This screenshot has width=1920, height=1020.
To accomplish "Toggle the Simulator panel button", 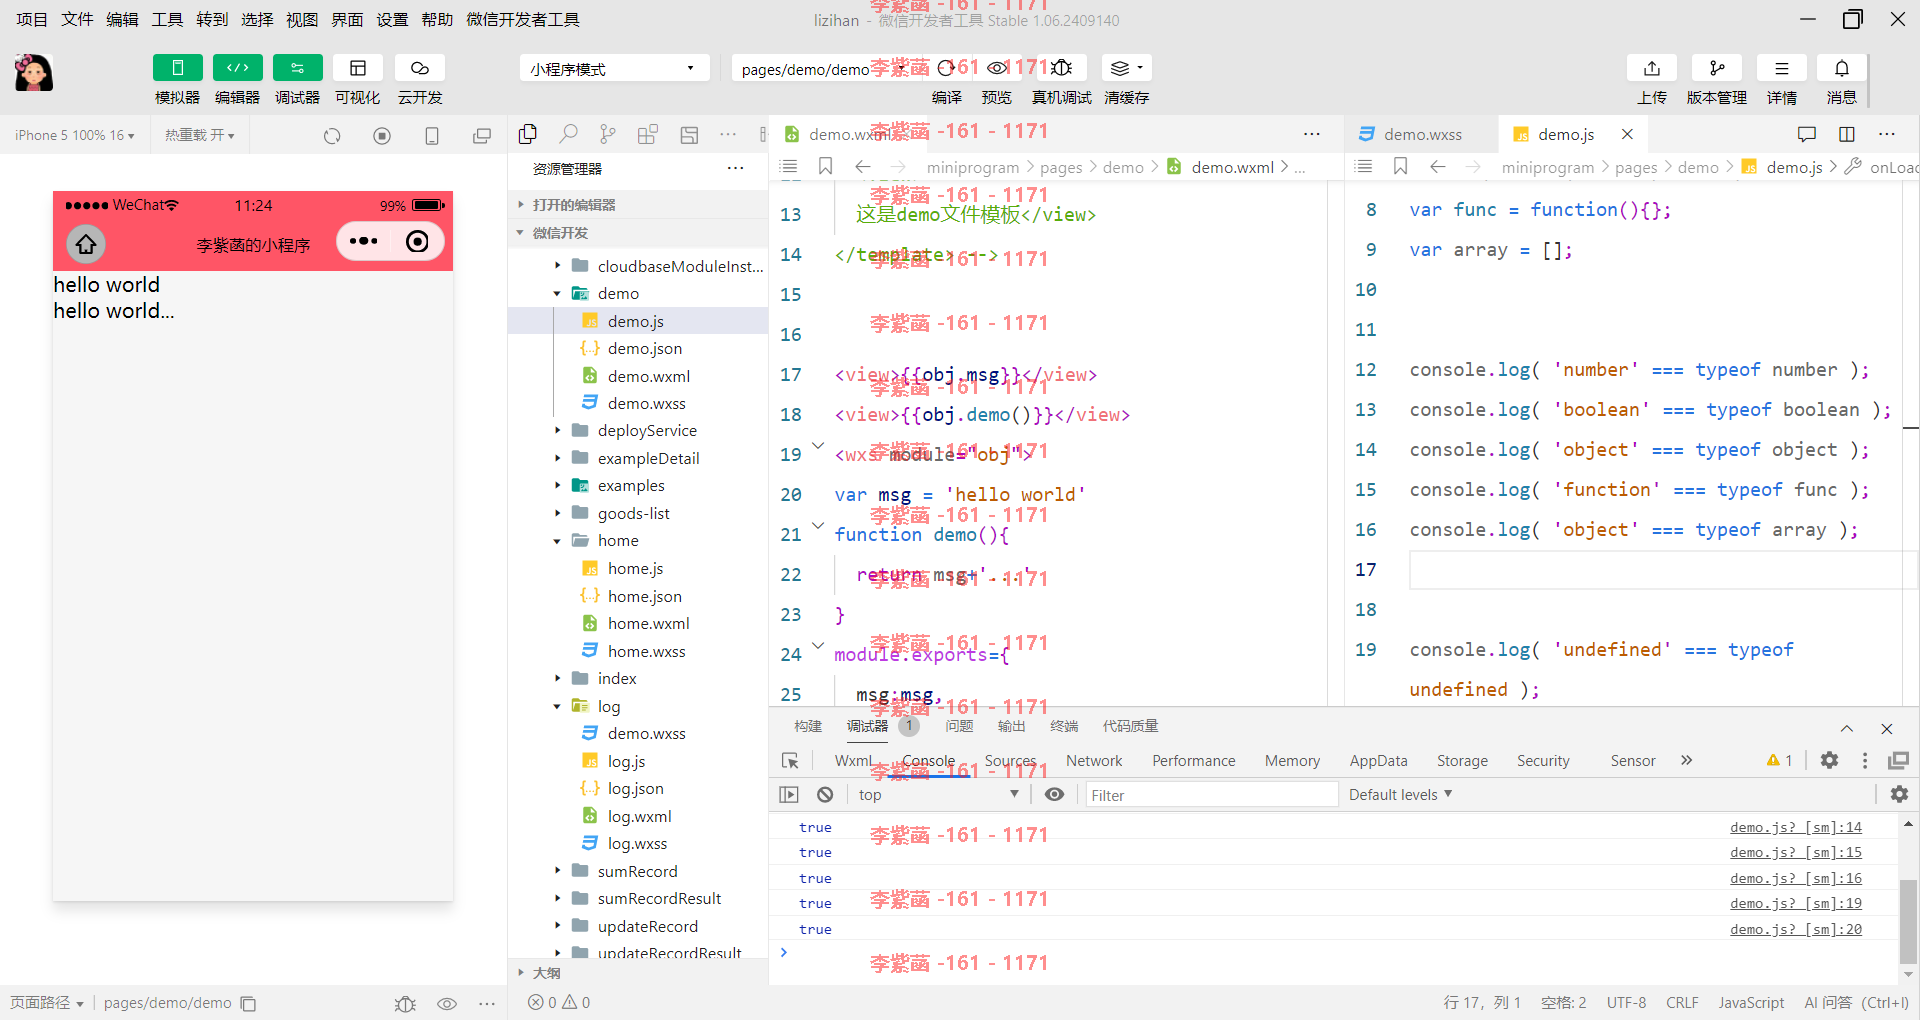I will (x=178, y=68).
